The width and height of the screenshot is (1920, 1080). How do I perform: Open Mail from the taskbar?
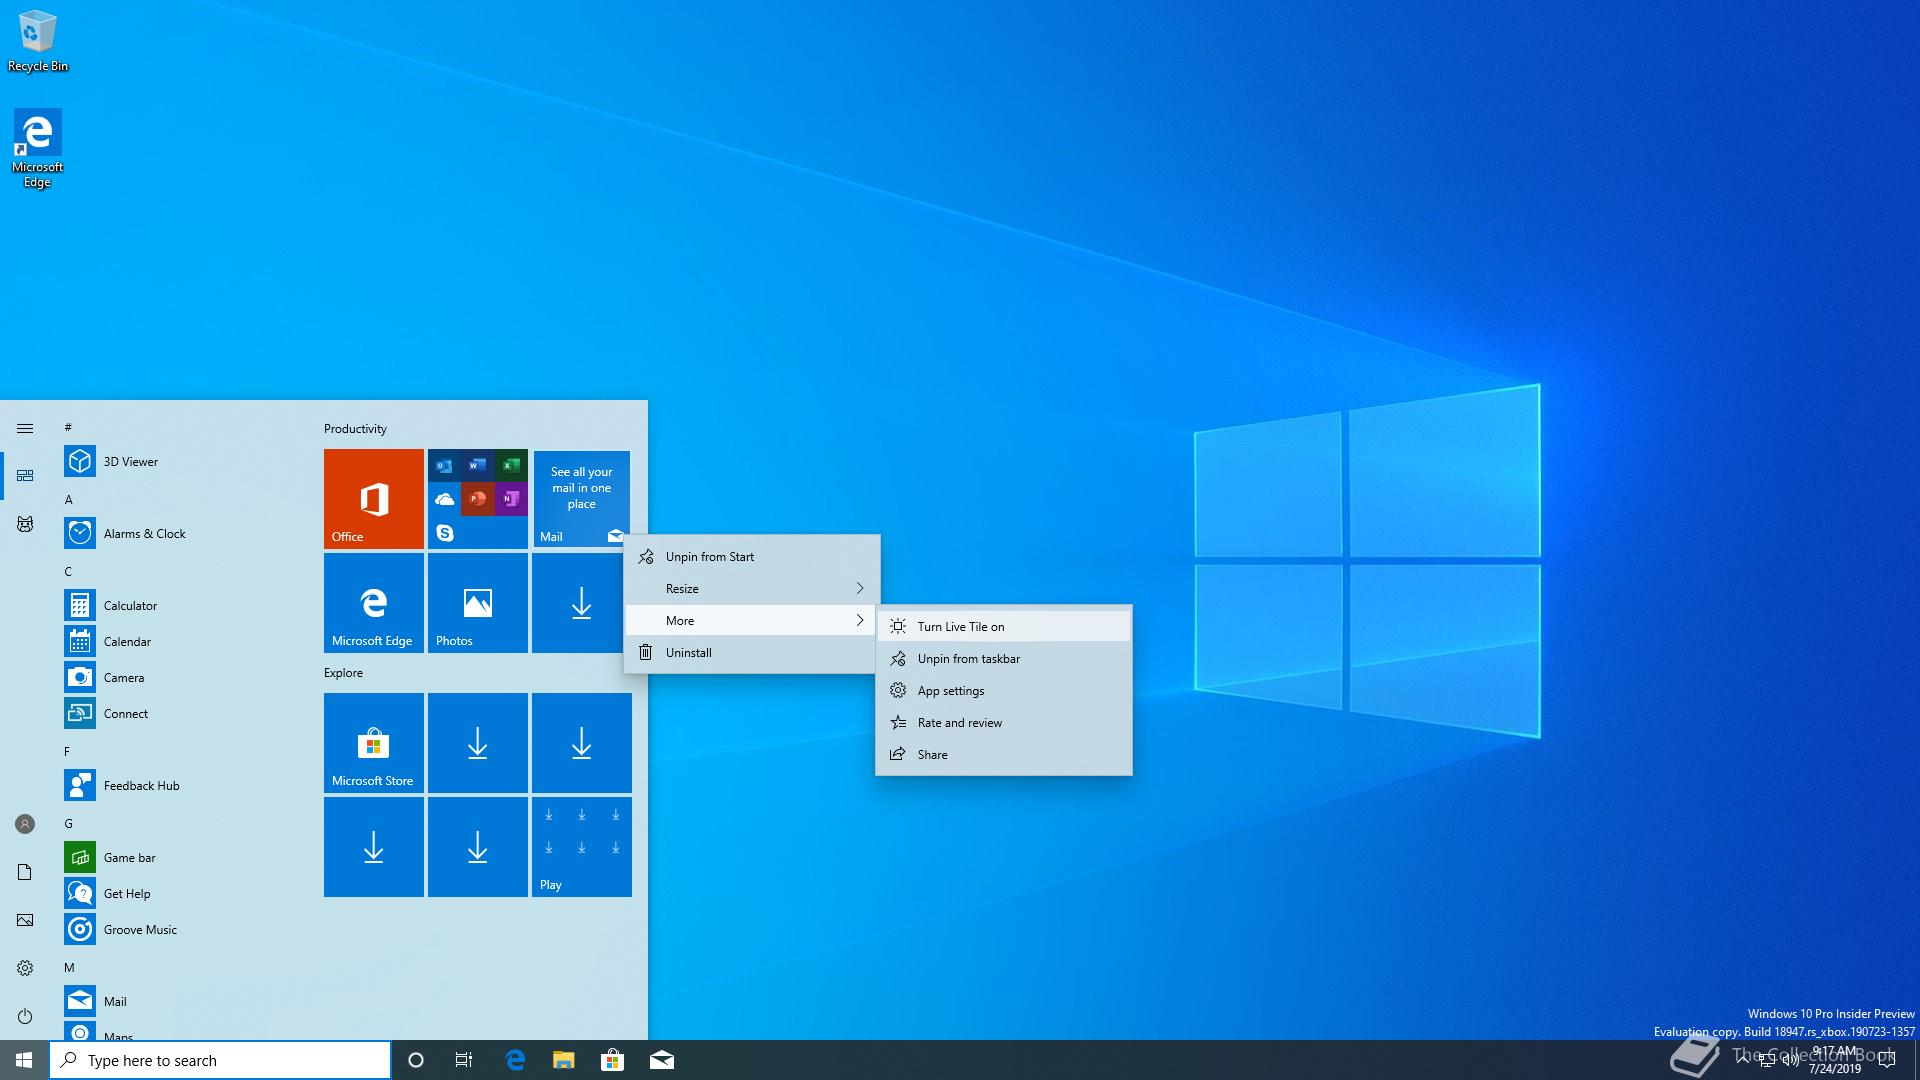(x=661, y=1060)
